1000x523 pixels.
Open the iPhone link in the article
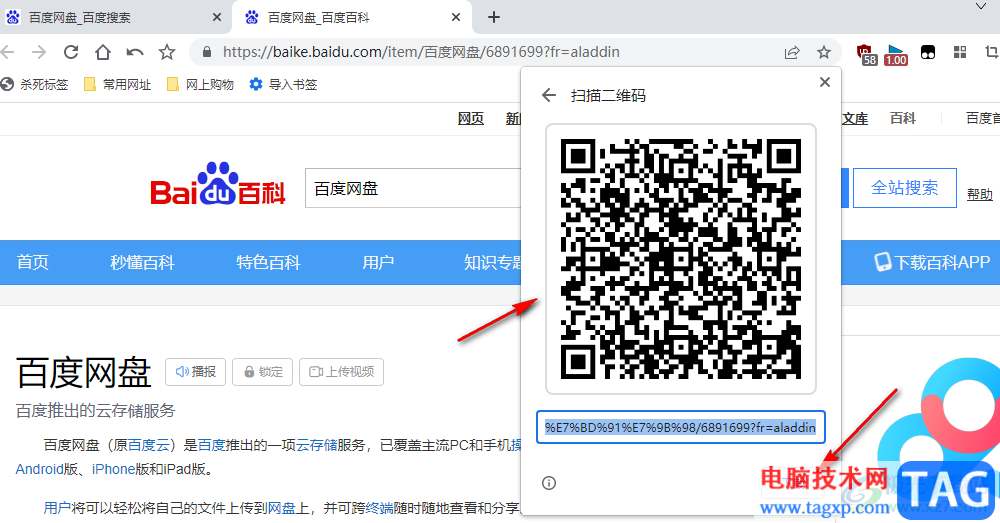pyautogui.click(x=114, y=469)
